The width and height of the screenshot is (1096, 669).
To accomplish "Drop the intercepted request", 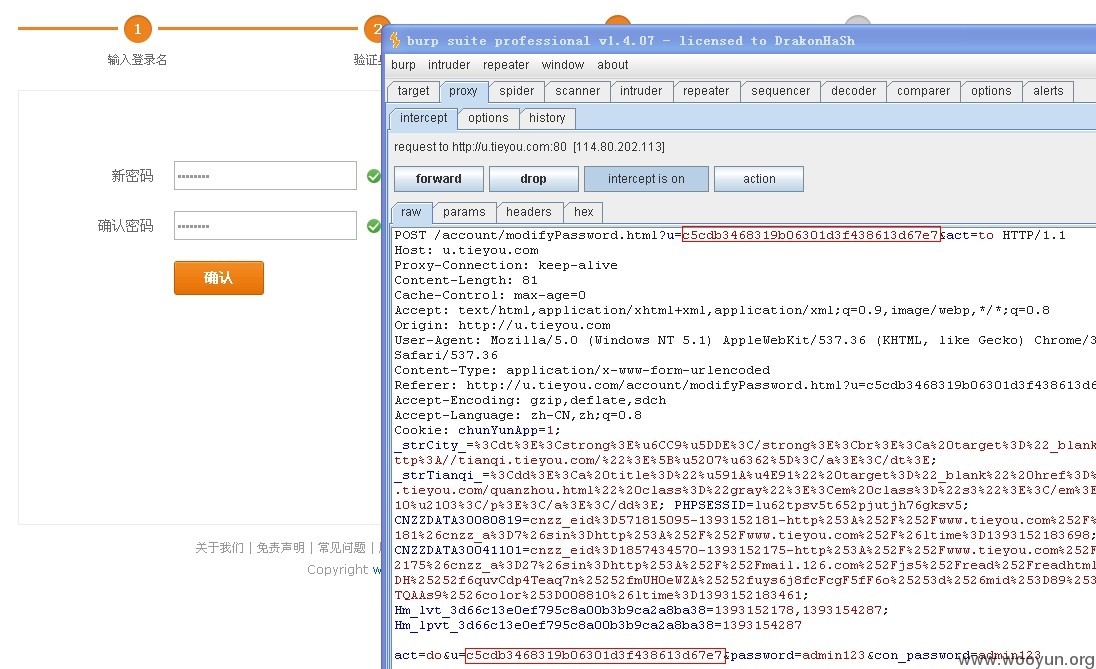I will (533, 179).
